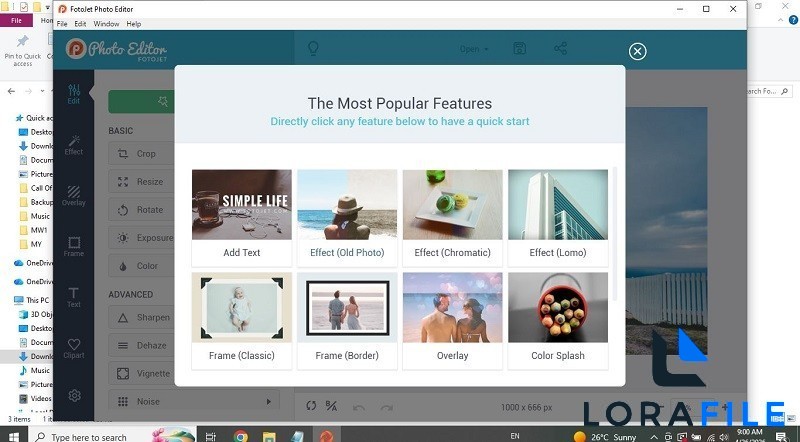Screen dimensions: 800x442
Task: Click the Back arrow in File Explorer
Action: pos(11,91)
